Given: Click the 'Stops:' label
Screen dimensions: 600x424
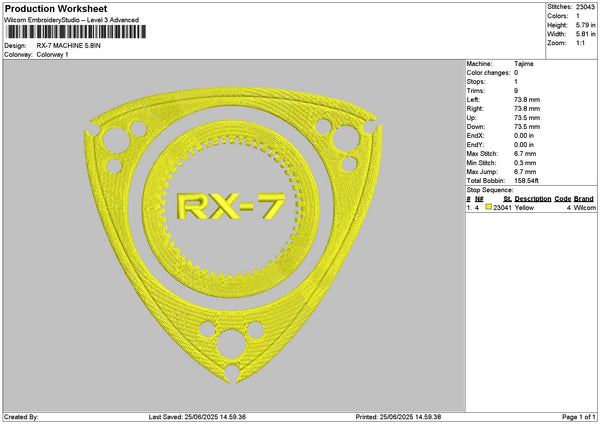Looking at the screenshot, I should click(x=476, y=82).
